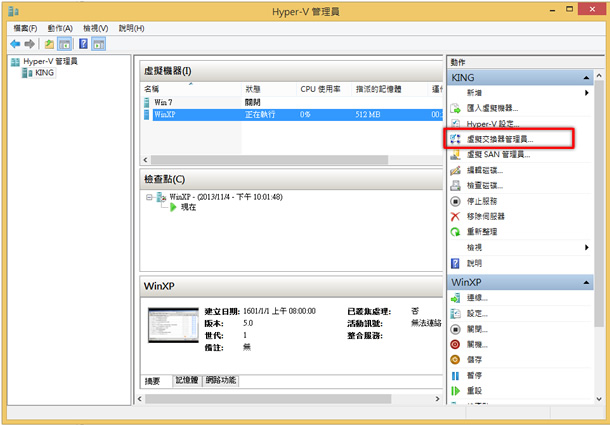Click 正在執行 status cell

point(260,115)
